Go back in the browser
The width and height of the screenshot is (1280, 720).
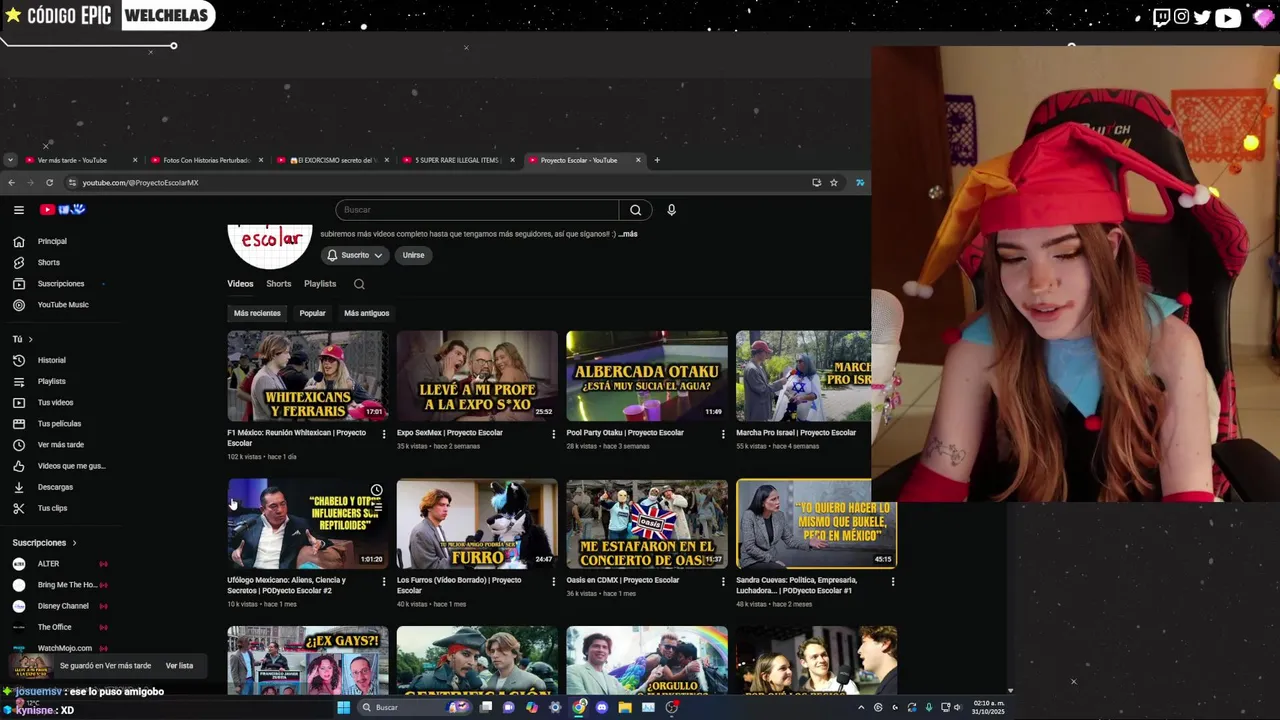tap(11, 182)
